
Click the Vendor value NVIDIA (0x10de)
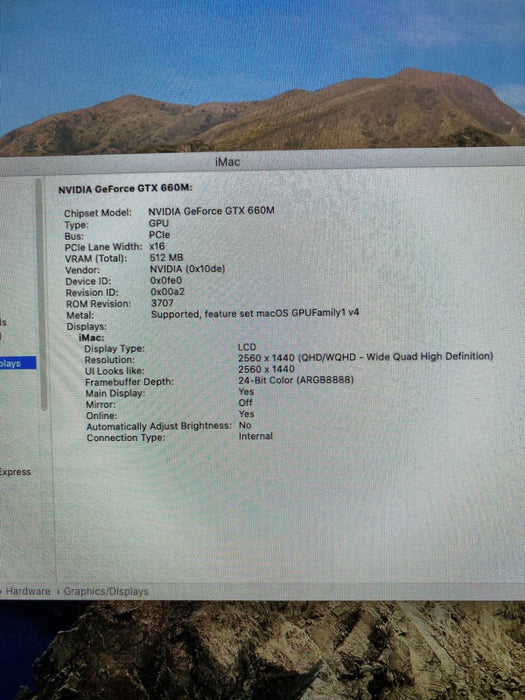[x=187, y=269]
